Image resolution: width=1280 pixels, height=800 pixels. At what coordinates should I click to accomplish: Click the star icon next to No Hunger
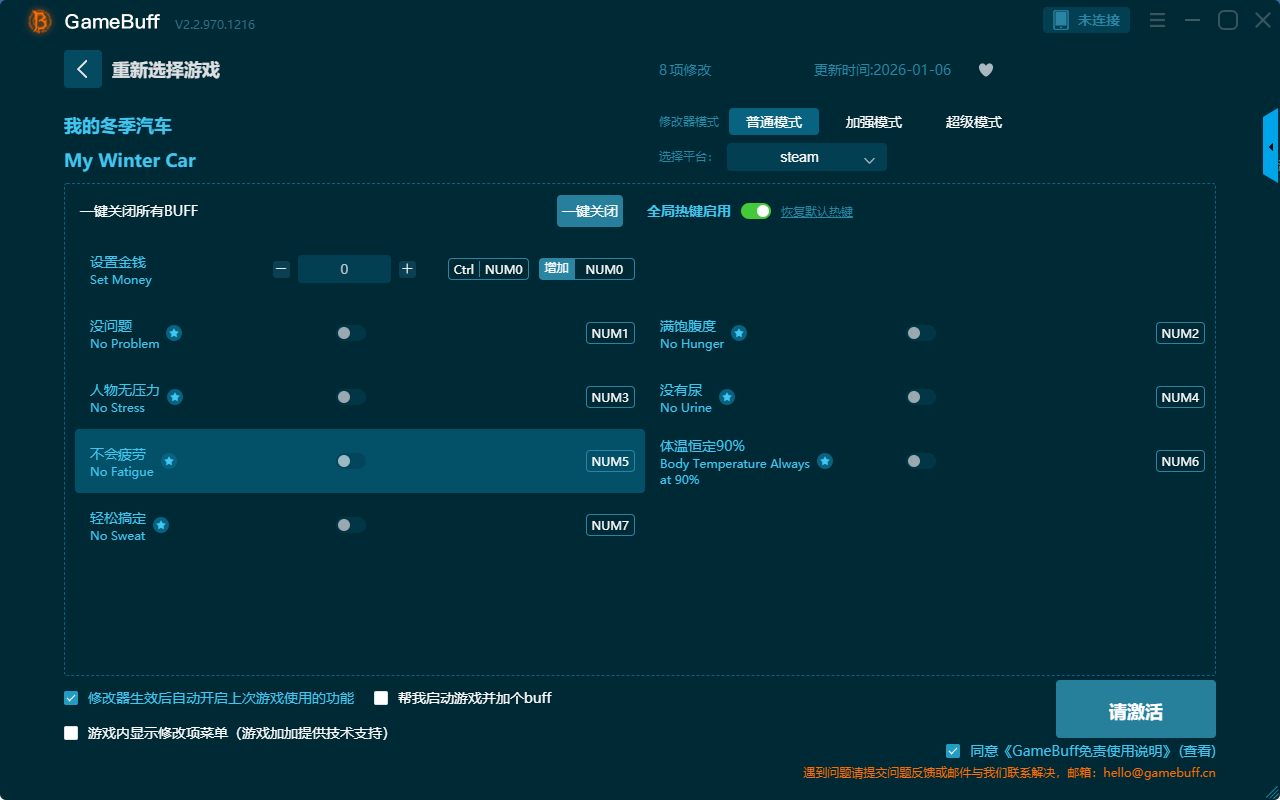(x=739, y=333)
